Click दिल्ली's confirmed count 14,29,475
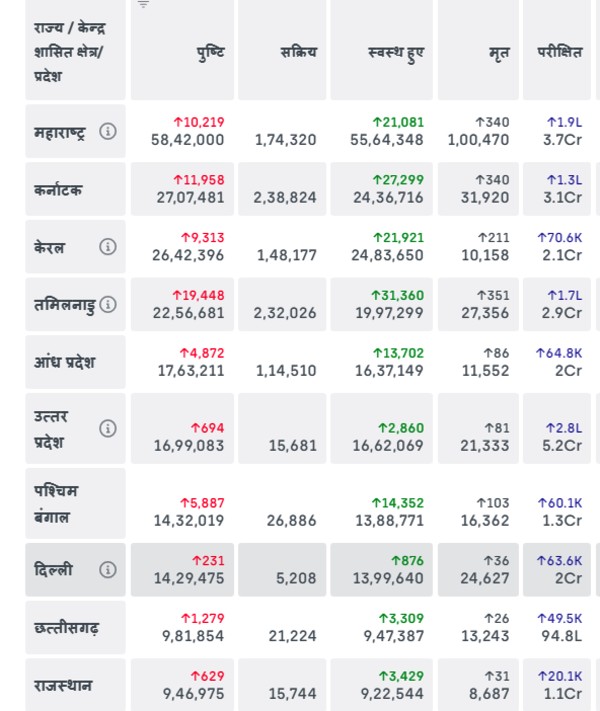 click(190, 578)
